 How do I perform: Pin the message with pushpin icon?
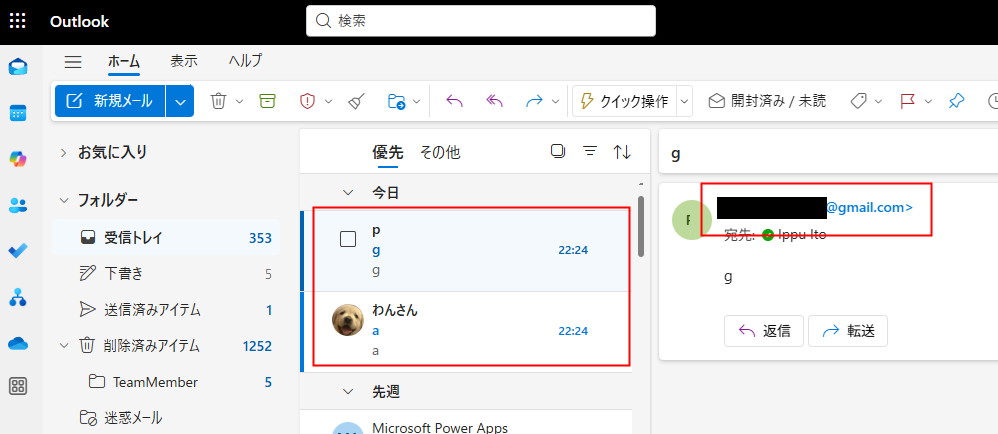tap(956, 101)
